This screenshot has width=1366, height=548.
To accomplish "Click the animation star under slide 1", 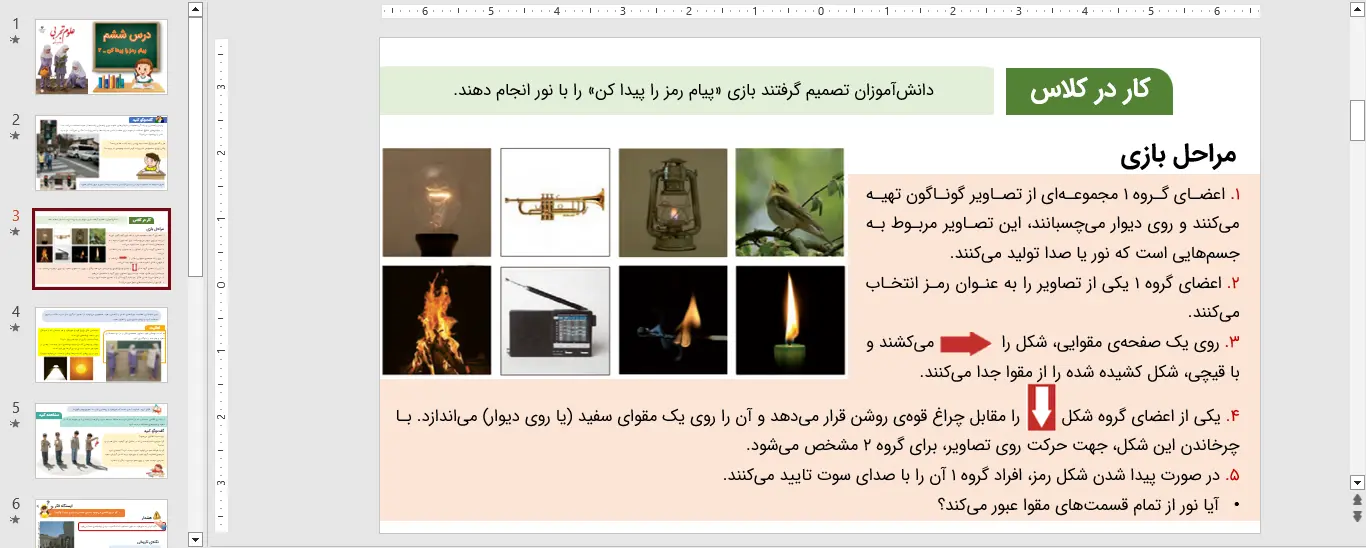I will point(14,40).
